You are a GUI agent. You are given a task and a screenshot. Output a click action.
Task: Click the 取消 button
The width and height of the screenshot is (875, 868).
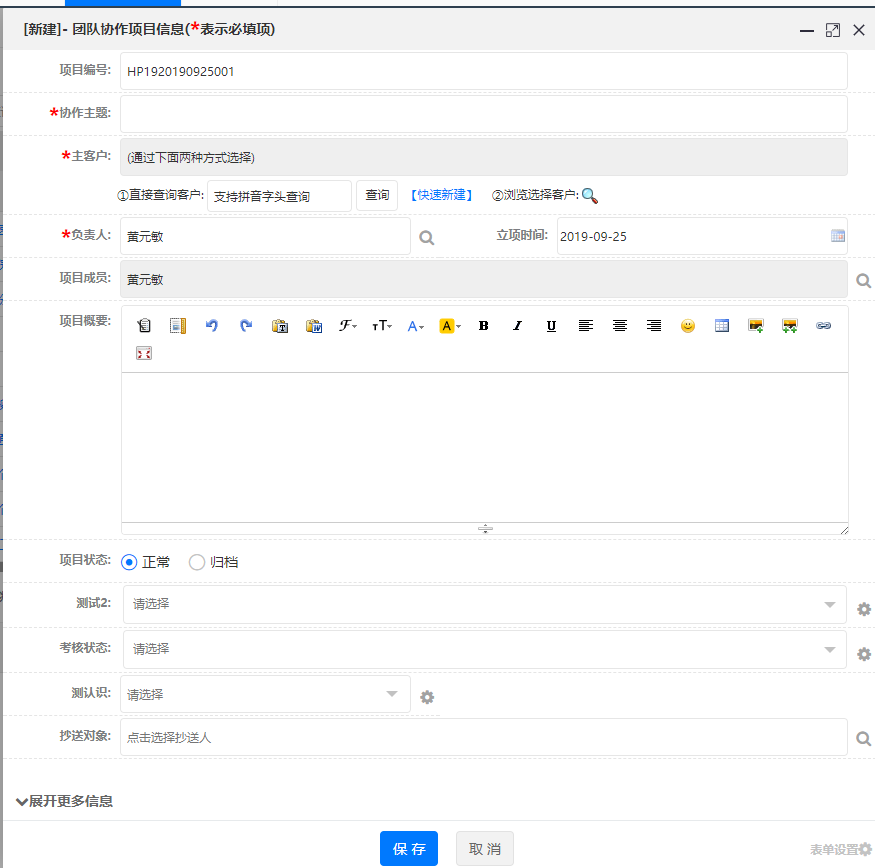tap(485, 848)
